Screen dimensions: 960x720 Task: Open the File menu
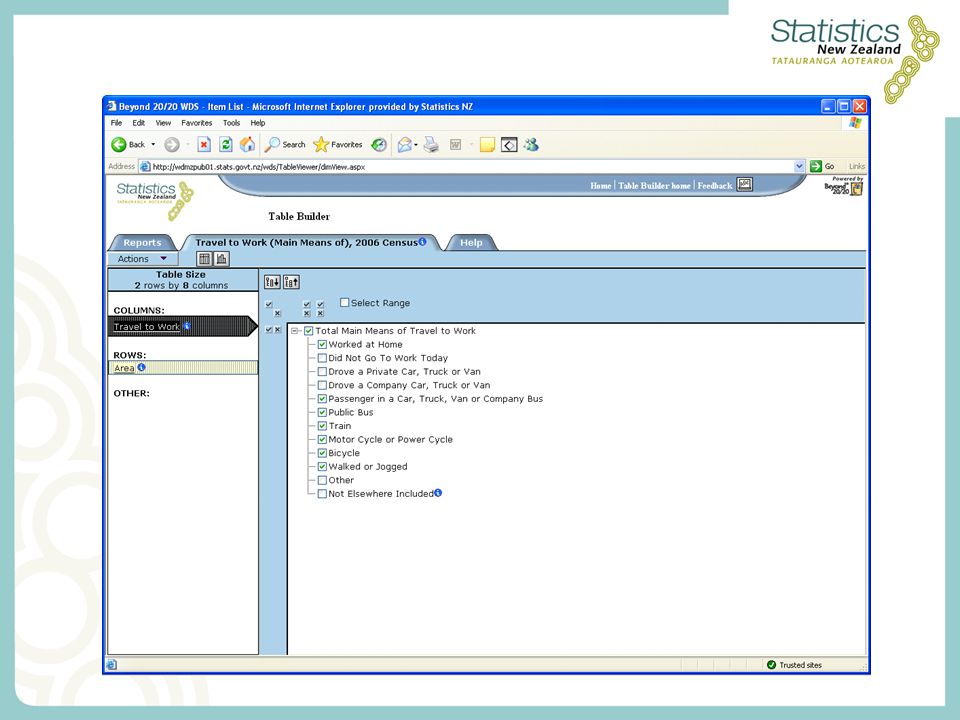click(x=116, y=122)
